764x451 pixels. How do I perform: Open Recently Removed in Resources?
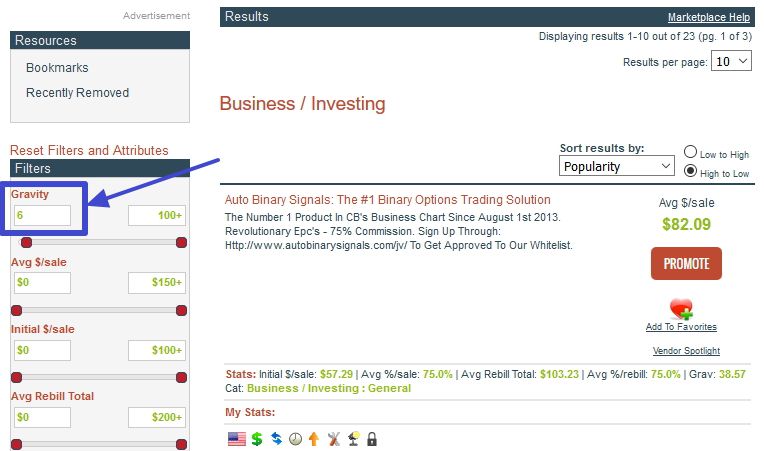pos(77,93)
